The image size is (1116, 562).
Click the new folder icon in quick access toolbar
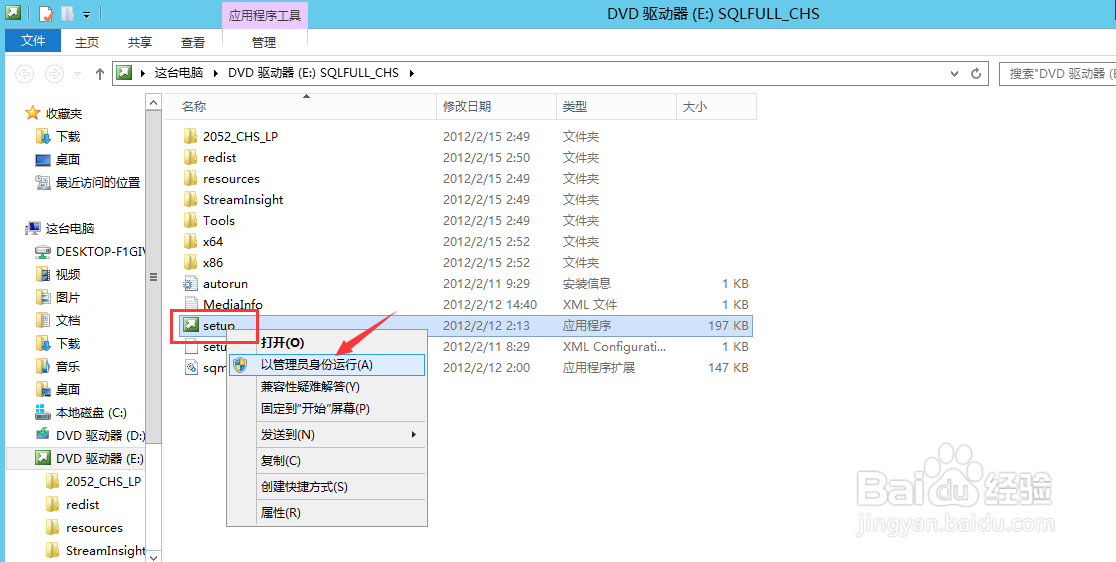pyautogui.click(x=68, y=13)
